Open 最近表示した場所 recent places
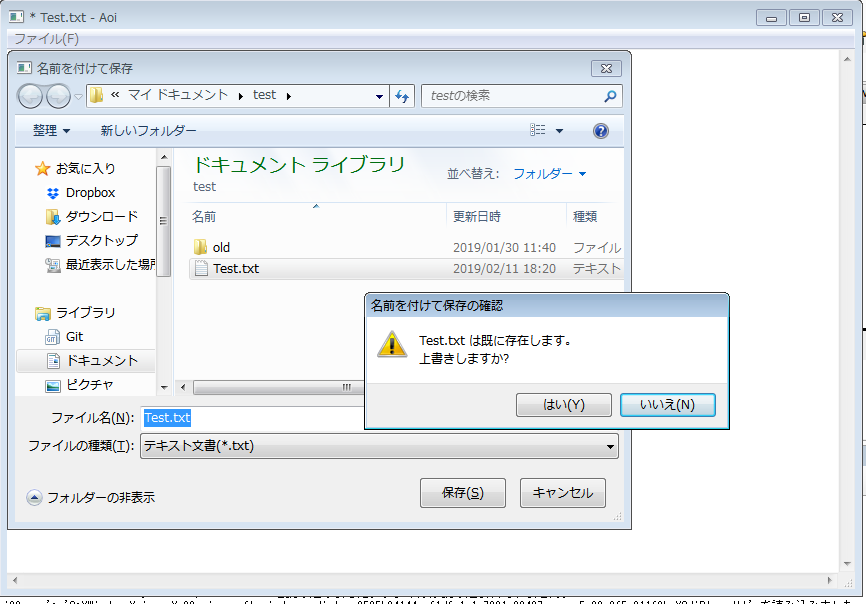 point(100,265)
